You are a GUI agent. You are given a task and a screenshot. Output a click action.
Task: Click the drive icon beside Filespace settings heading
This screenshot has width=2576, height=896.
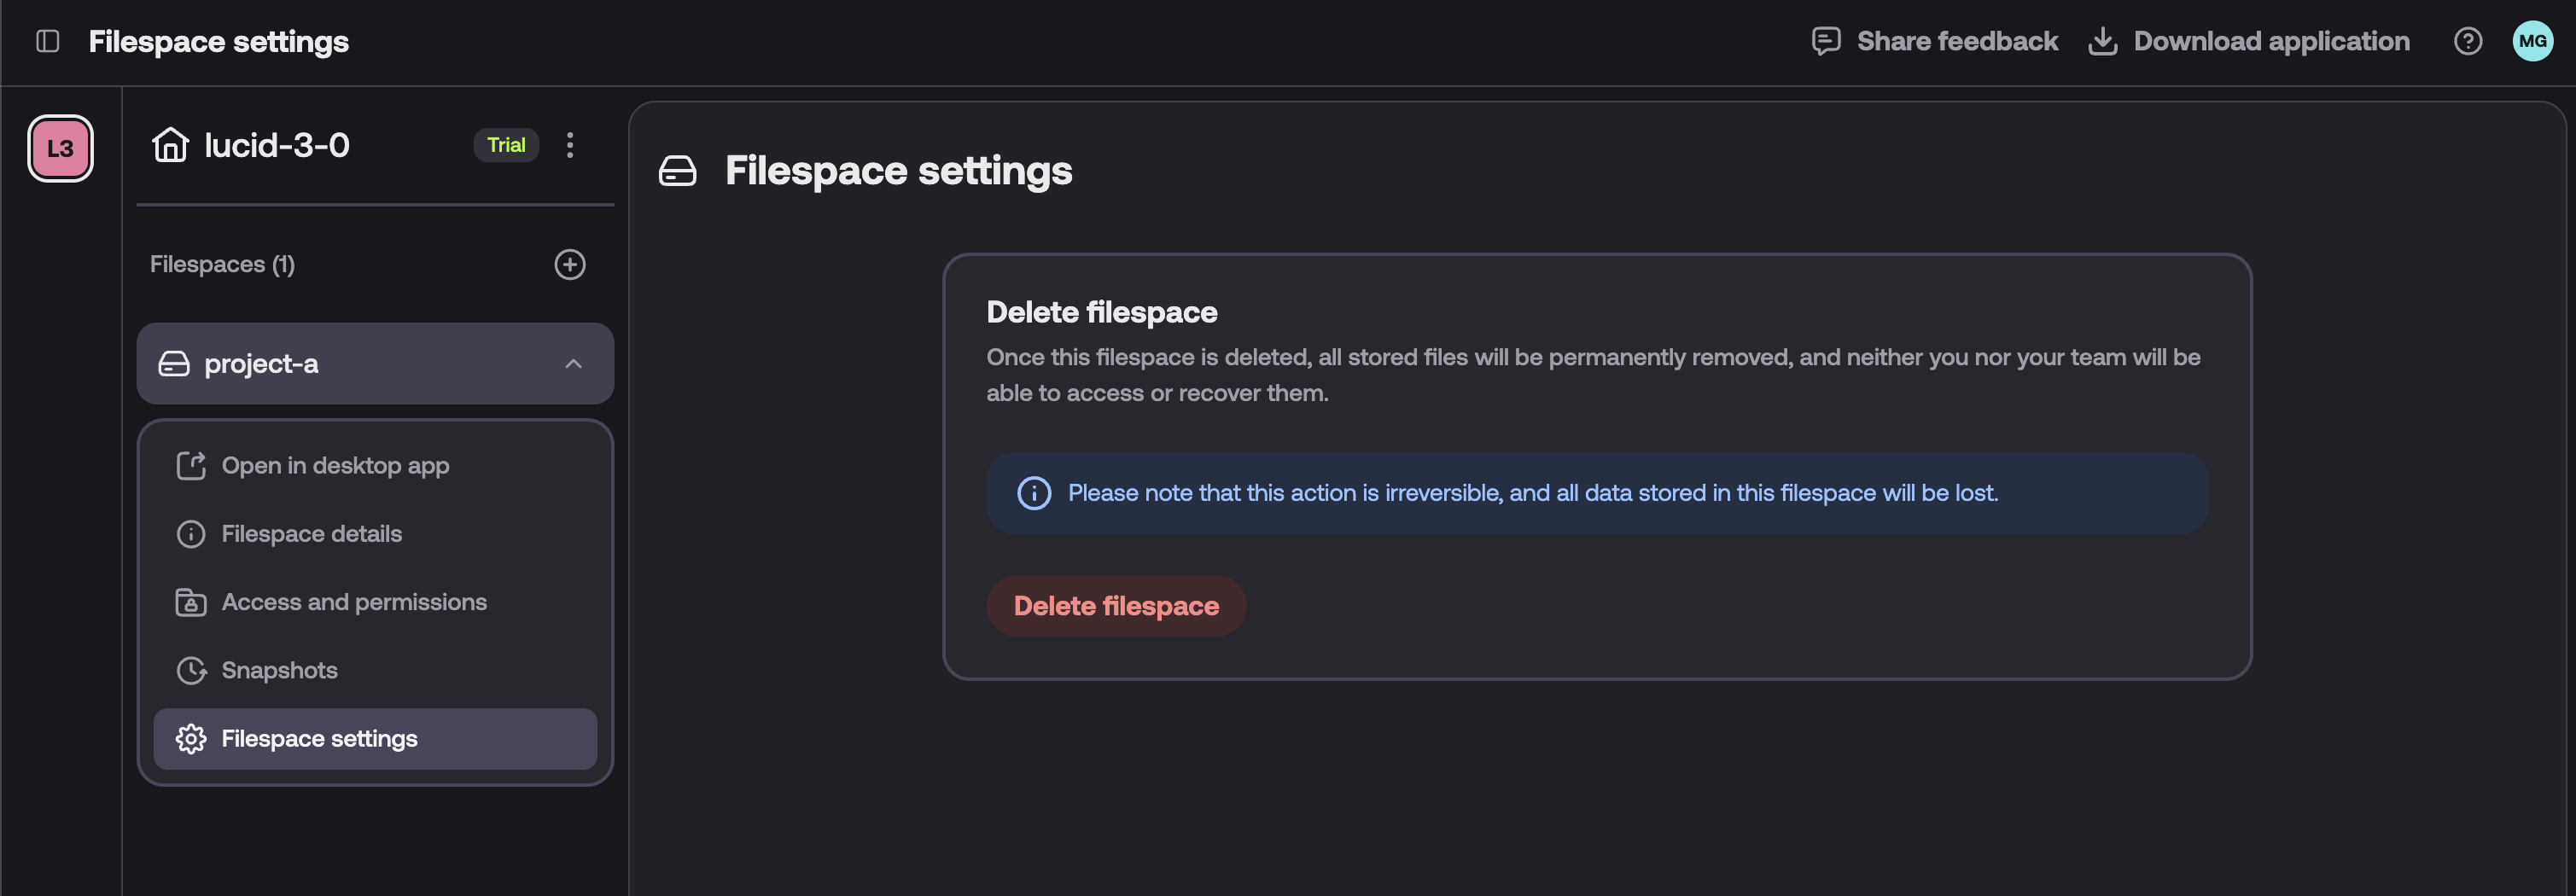coord(677,171)
